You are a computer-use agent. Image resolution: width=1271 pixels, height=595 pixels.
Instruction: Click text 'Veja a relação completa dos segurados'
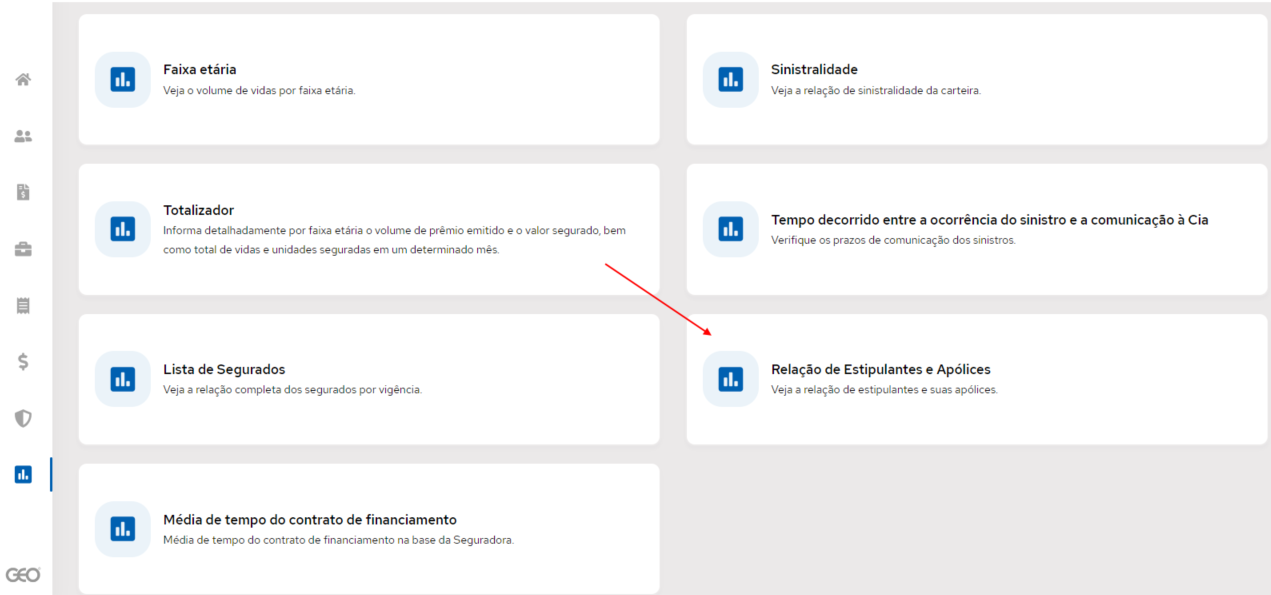[292, 390]
